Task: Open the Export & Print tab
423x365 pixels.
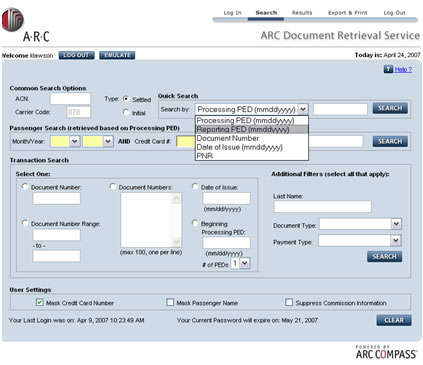Action: (x=348, y=13)
